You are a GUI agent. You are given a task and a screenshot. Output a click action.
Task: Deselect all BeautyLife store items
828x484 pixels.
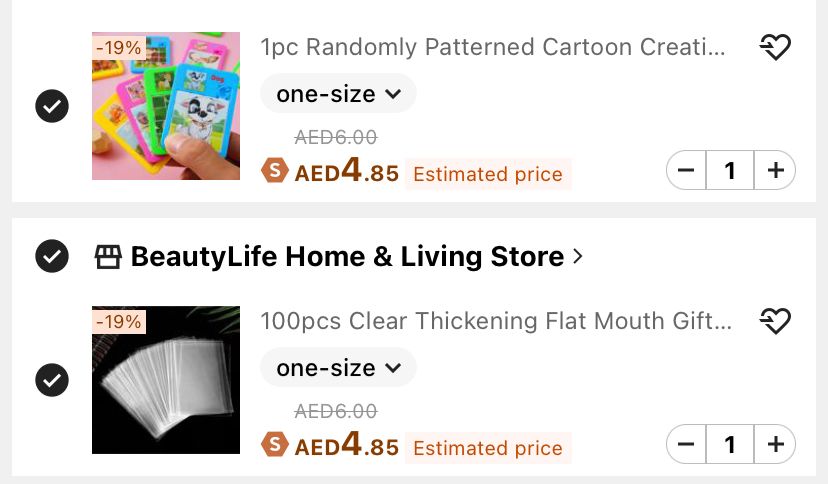[x=52, y=256]
